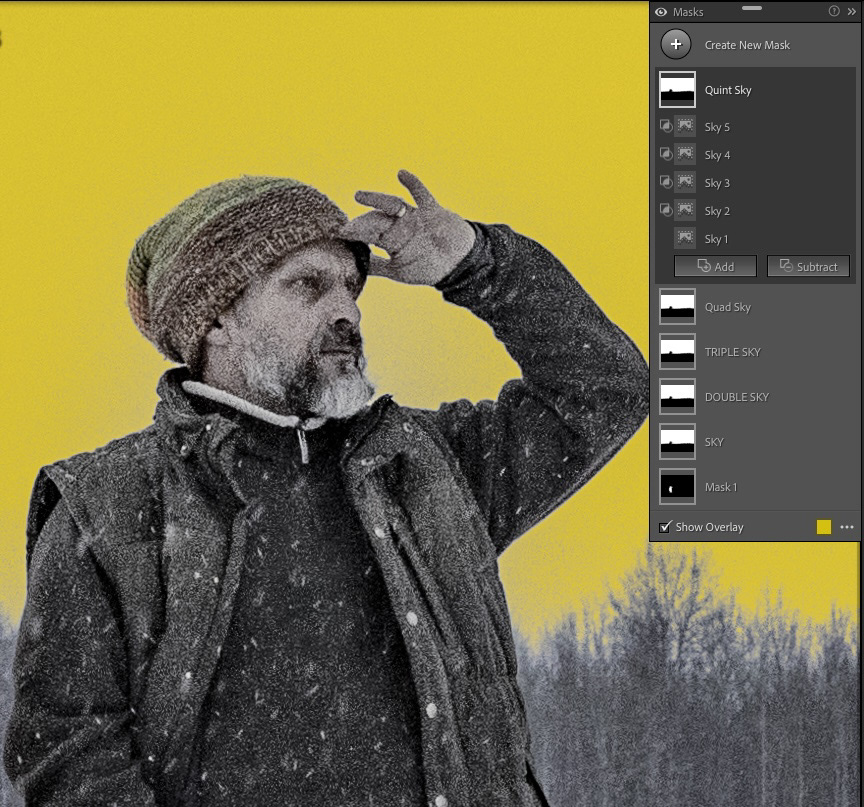This screenshot has width=864, height=807.
Task: Select the TRIPLE SKY mask name
Action: pyautogui.click(x=732, y=352)
